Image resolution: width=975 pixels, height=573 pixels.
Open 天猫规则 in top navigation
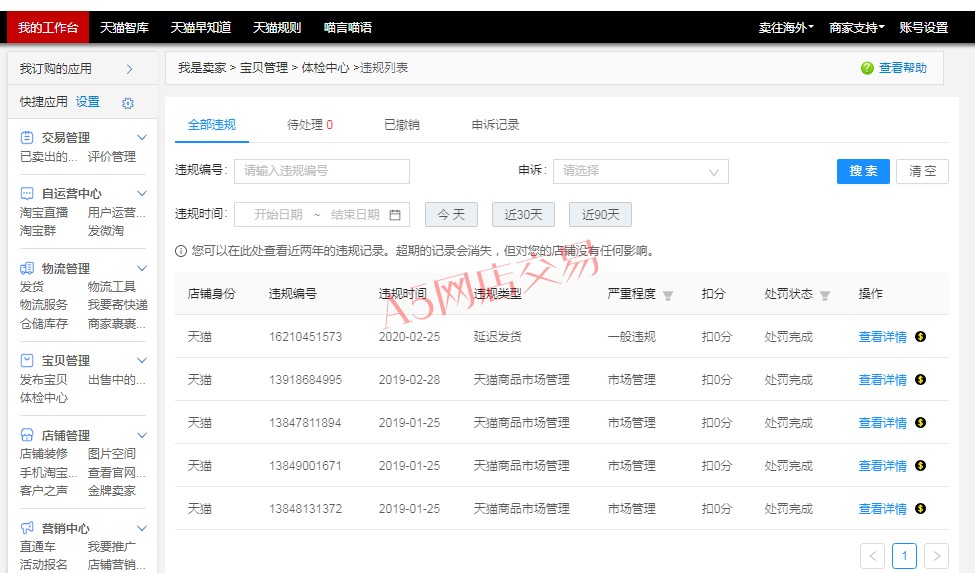tap(277, 27)
